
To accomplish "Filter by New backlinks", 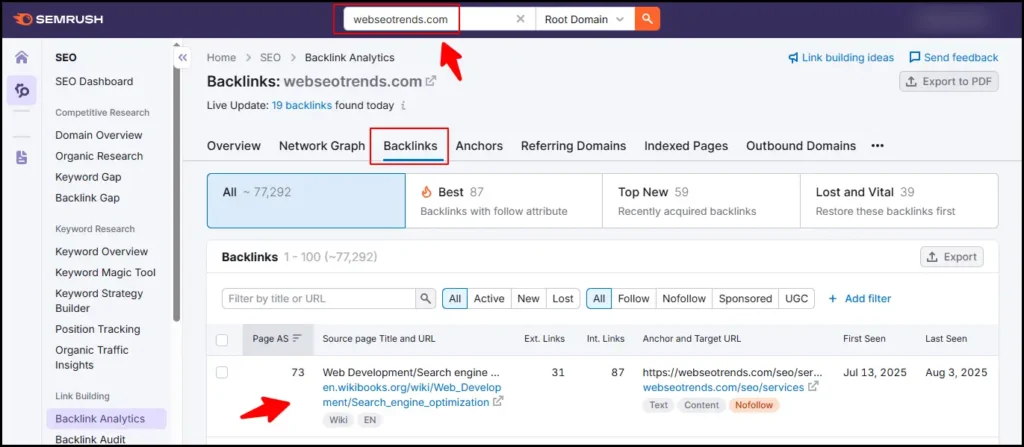I will coord(528,299).
